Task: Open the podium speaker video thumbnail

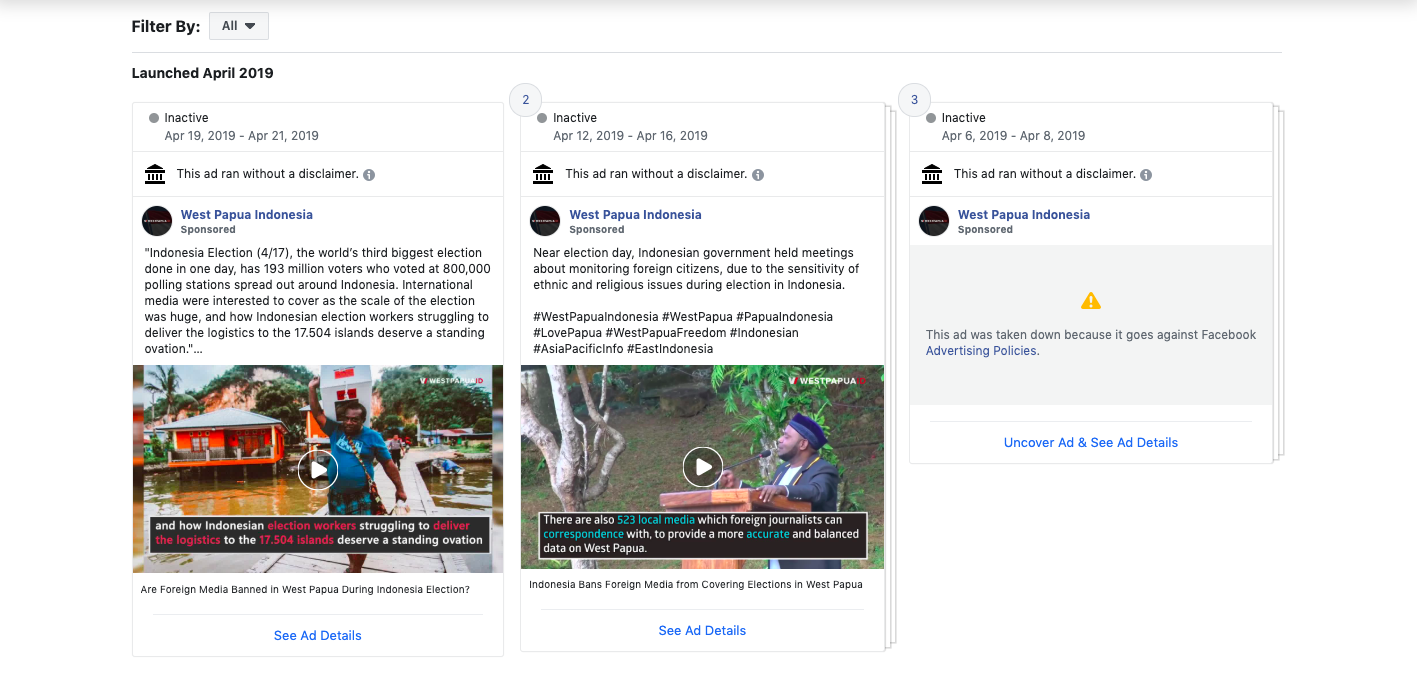Action: [x=703, y=466]
